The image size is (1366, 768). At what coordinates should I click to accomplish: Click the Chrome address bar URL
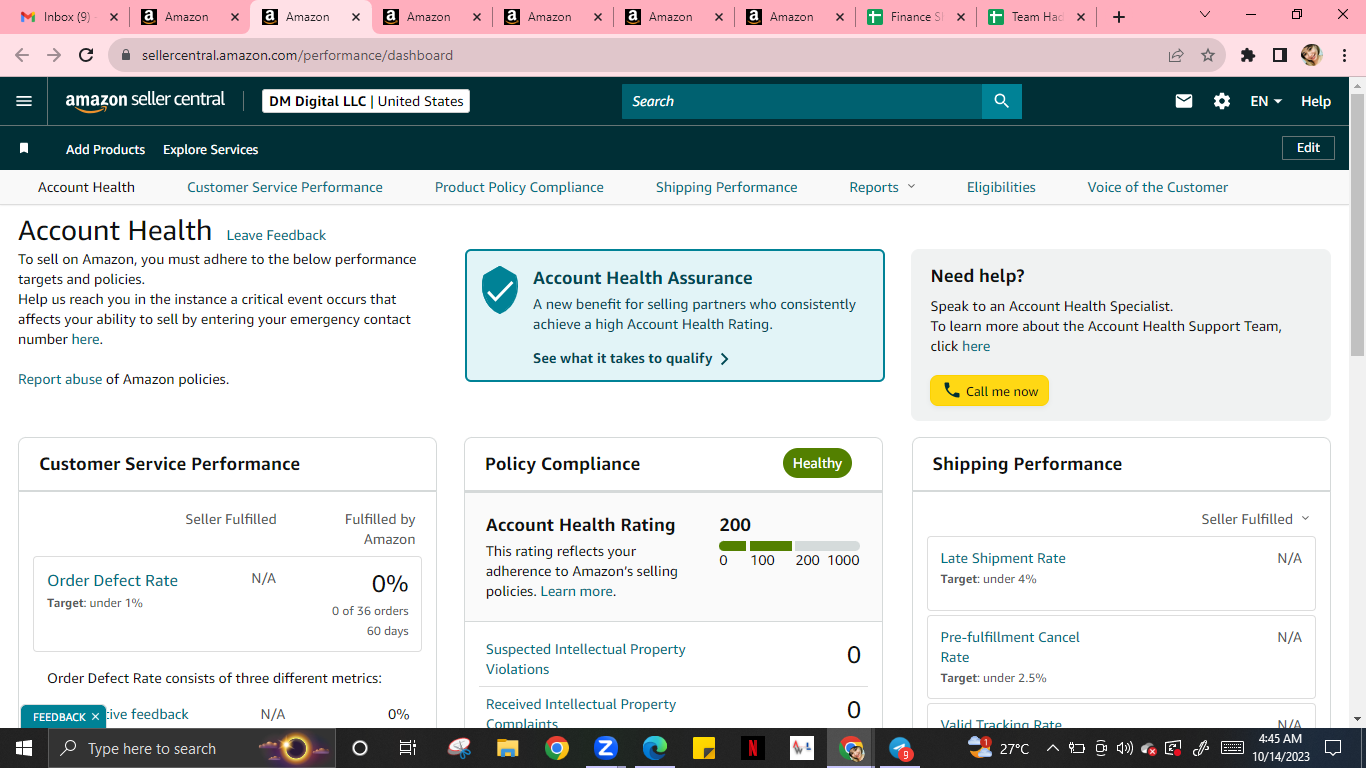(x=297, y=56)
